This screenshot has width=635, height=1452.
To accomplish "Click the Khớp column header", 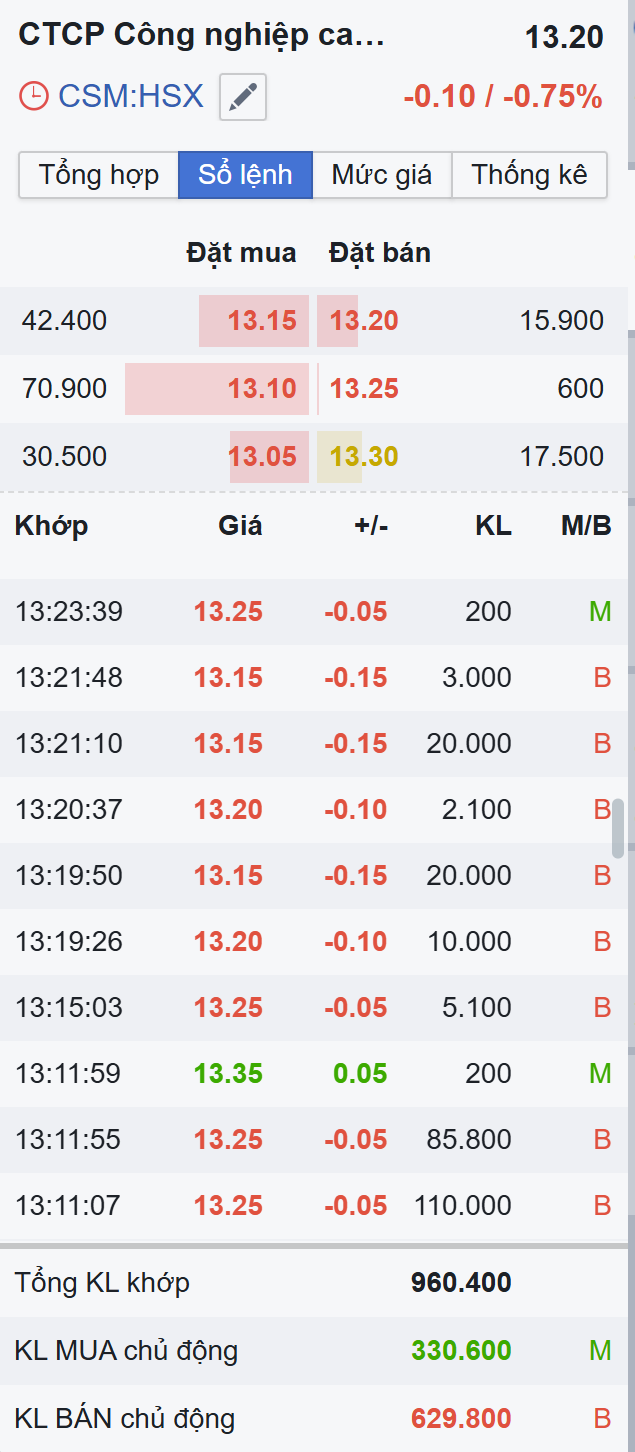I will point(52,526).
